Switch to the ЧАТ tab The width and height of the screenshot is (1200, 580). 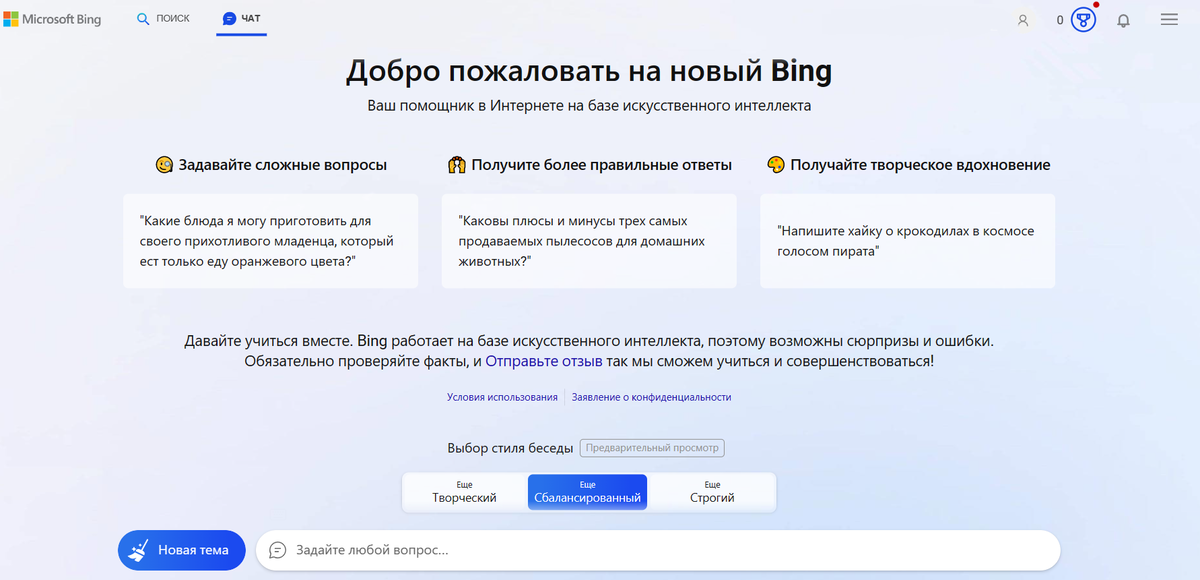pyautogui.click(x=241, y=19)
